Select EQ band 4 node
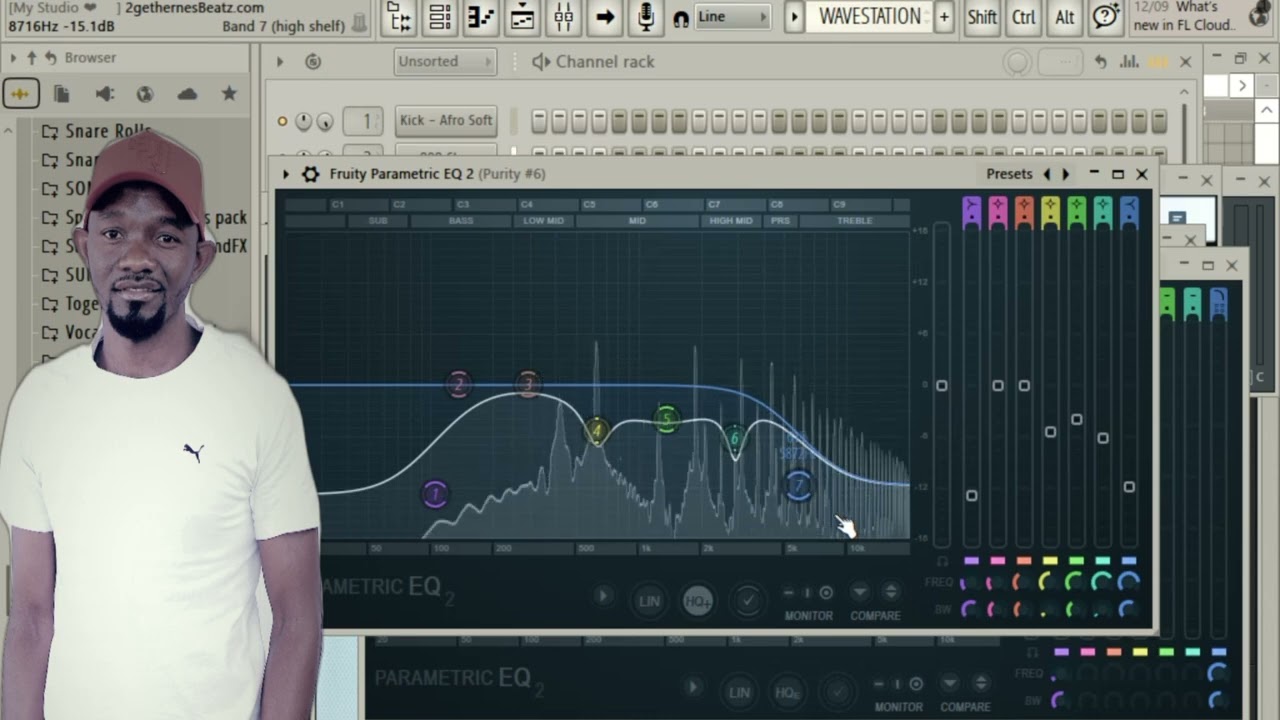This screenshot has height=720, width=1280. 597,432
